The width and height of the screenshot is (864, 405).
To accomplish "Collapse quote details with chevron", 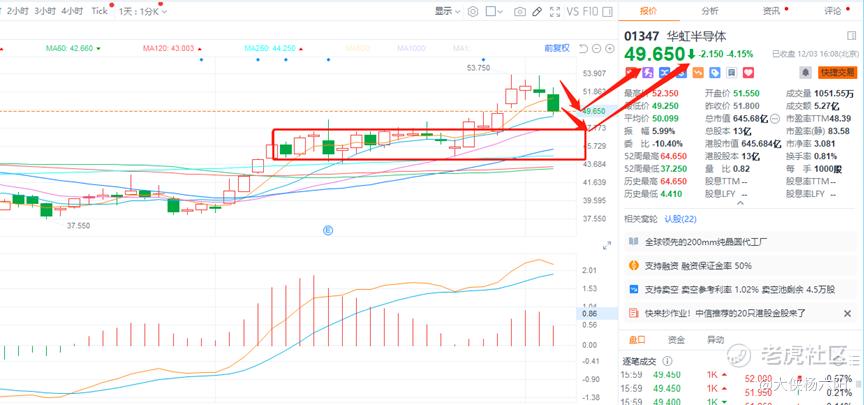I will click(x=740, y=203).
